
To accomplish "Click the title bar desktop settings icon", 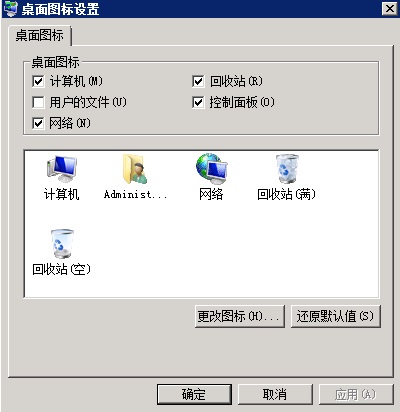I will click(x=10, y=9).
